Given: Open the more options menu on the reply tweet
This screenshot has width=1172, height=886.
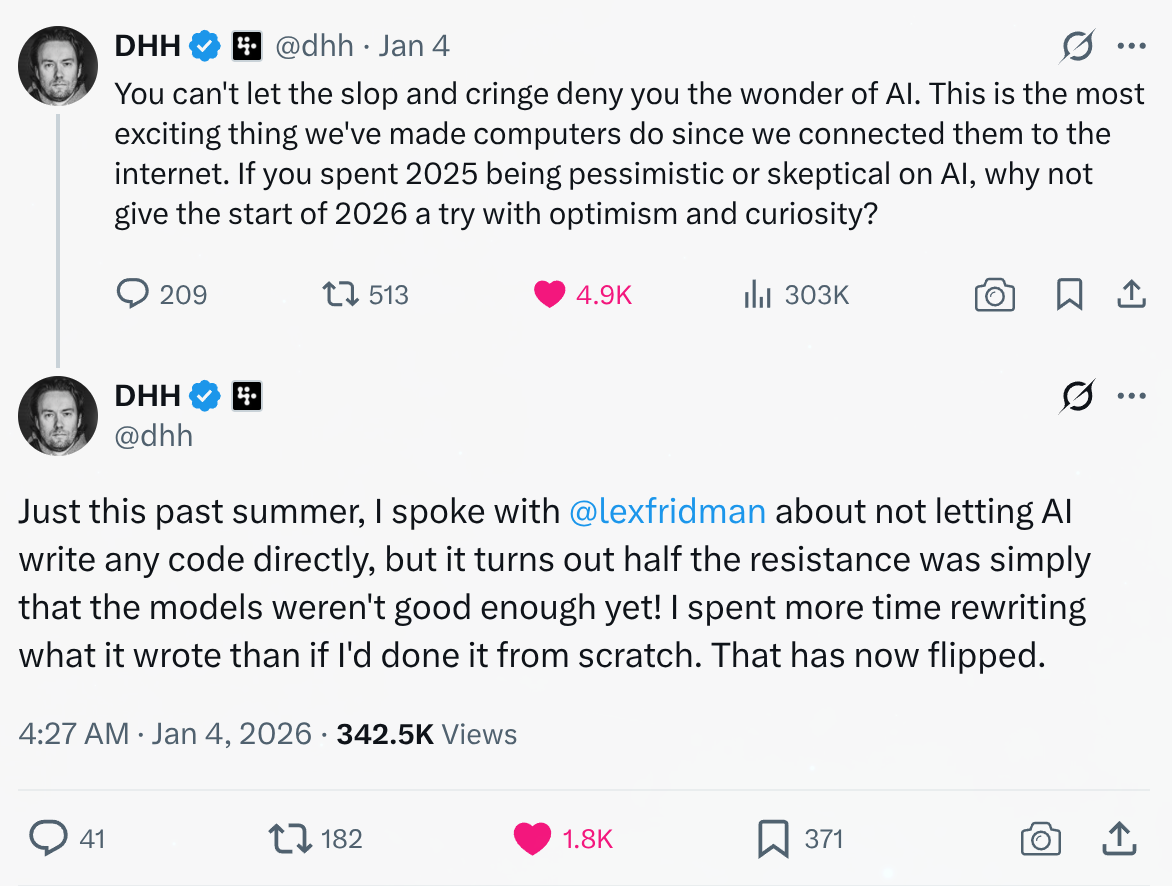Looking at the screenshot, I should pos(1133,395).
